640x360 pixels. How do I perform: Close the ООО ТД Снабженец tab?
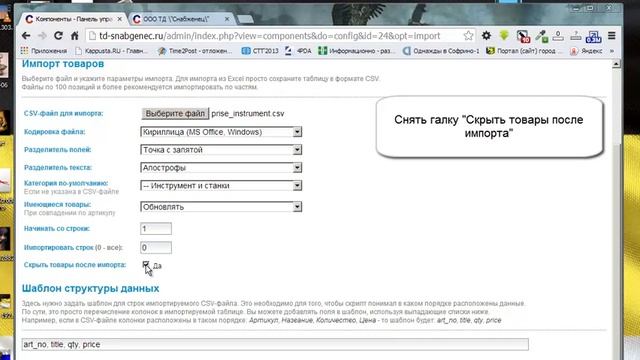[227, 19]
